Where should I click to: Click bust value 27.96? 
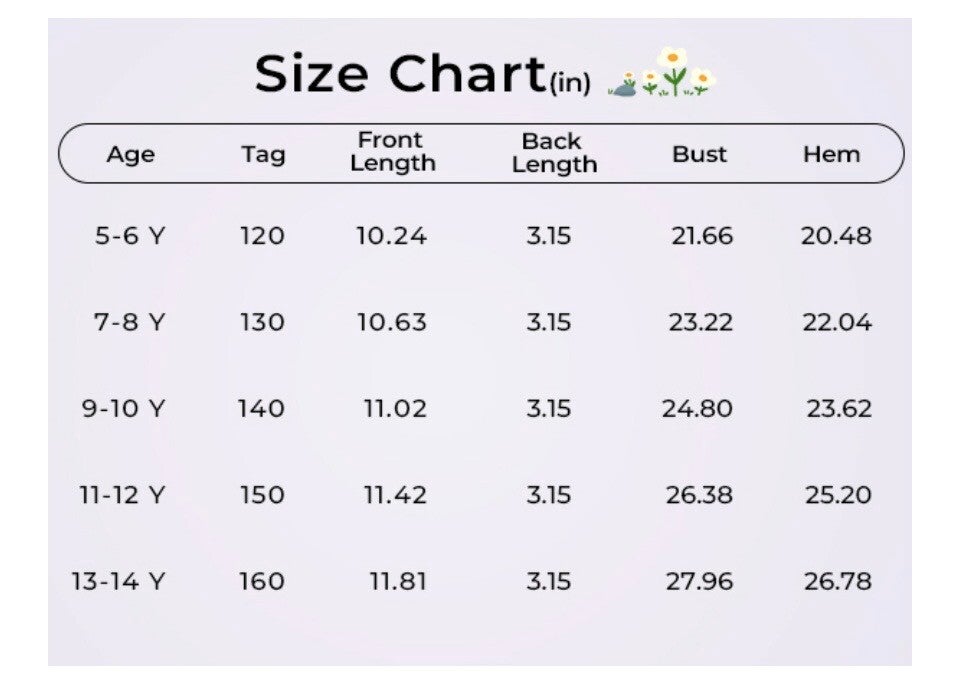699,581
